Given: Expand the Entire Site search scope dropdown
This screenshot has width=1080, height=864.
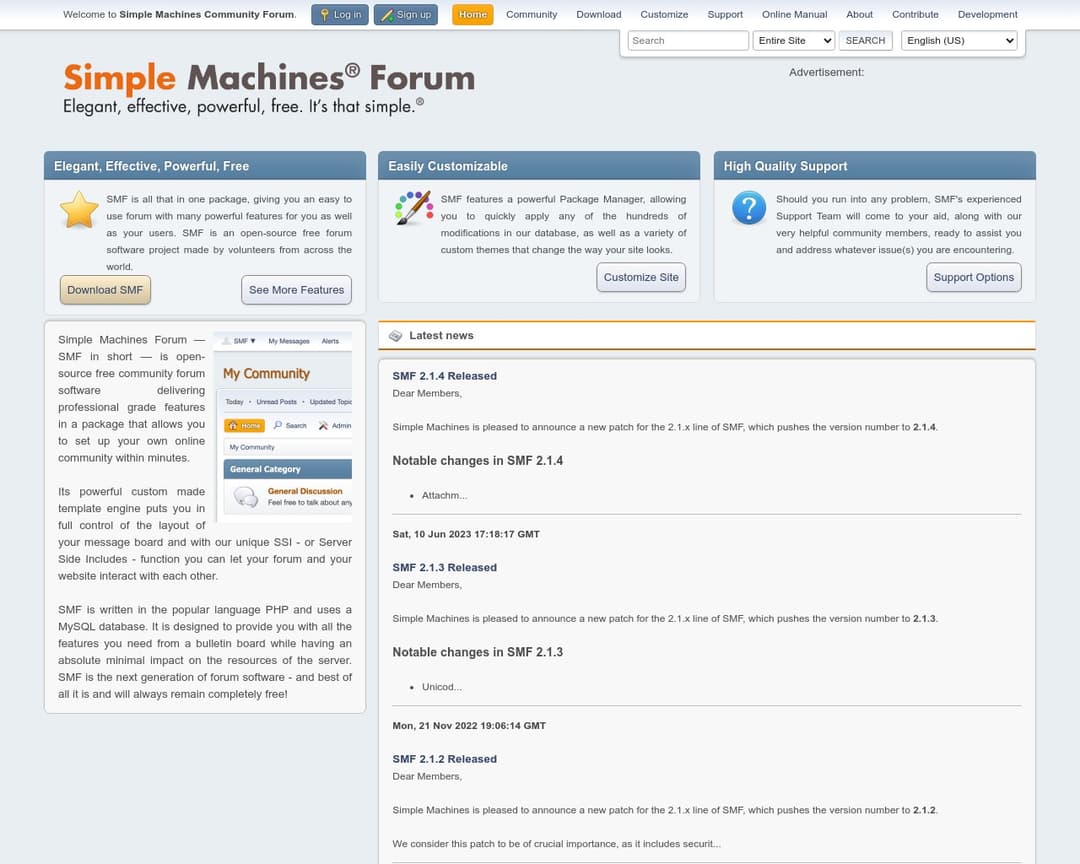Looking at the screenshot, I should (794, 41).
